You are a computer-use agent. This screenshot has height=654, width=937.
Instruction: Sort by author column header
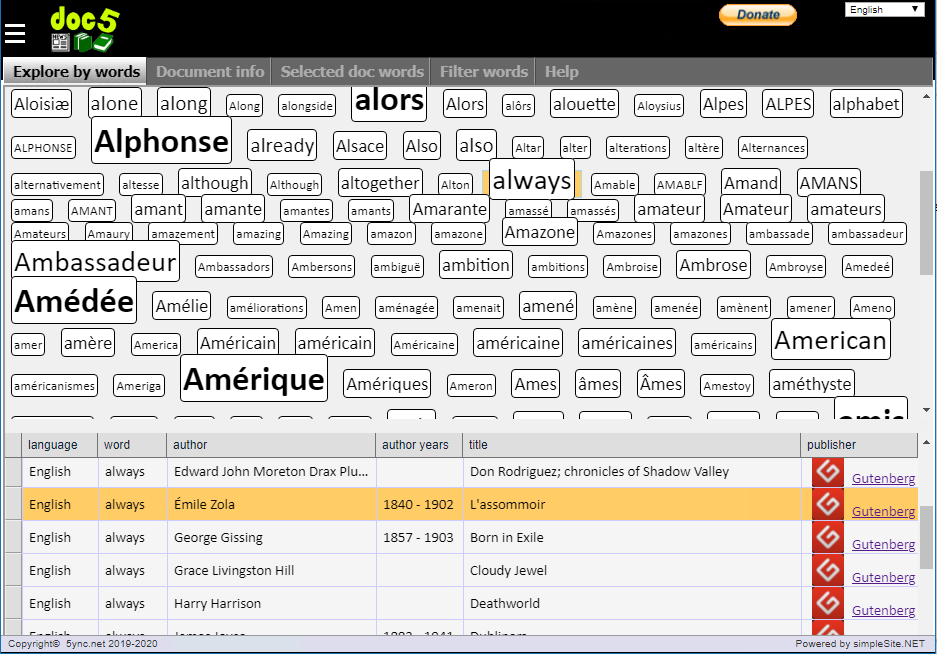point(271,445)
